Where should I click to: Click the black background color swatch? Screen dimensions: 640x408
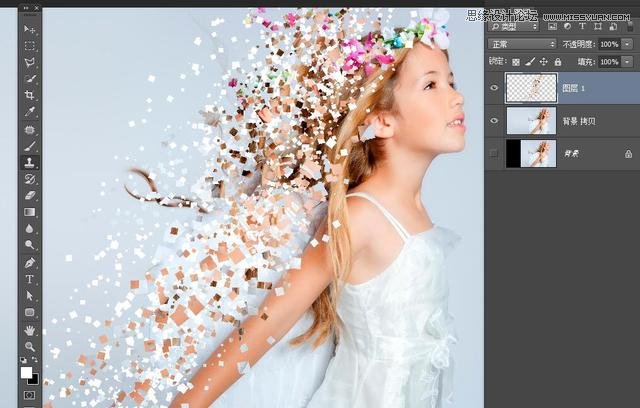(x=34, y=380)
